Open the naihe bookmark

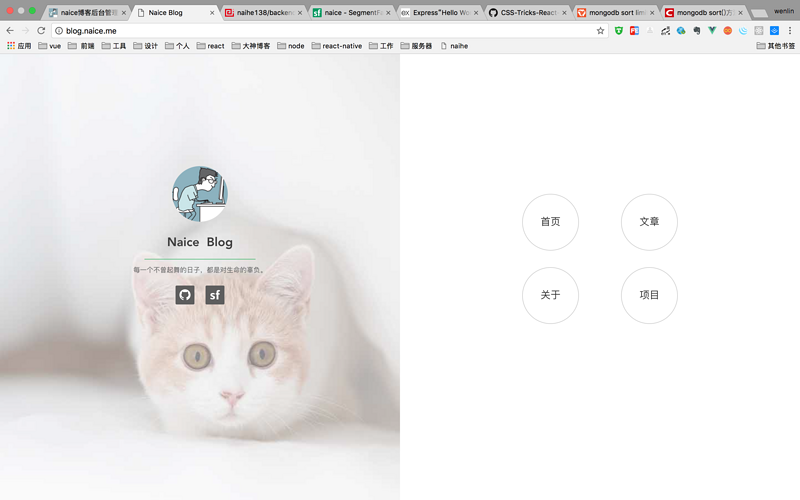[x=454, y=46]
